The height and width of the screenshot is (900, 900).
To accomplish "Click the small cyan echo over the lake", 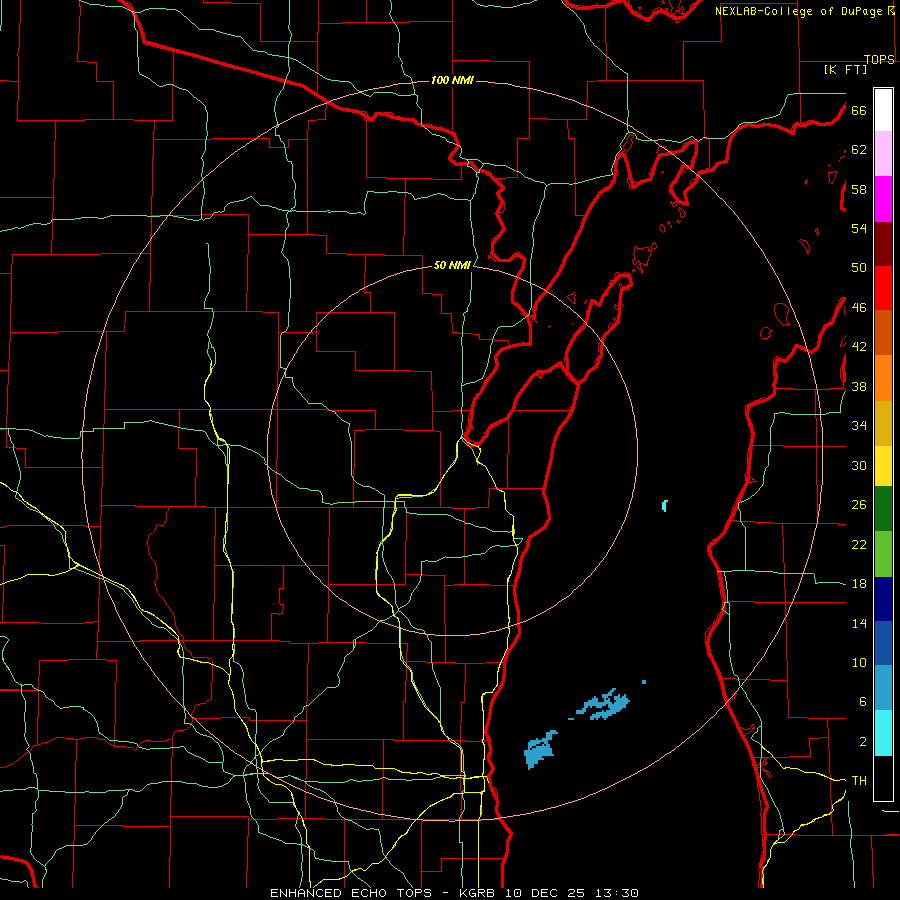I will coord(665,506).
